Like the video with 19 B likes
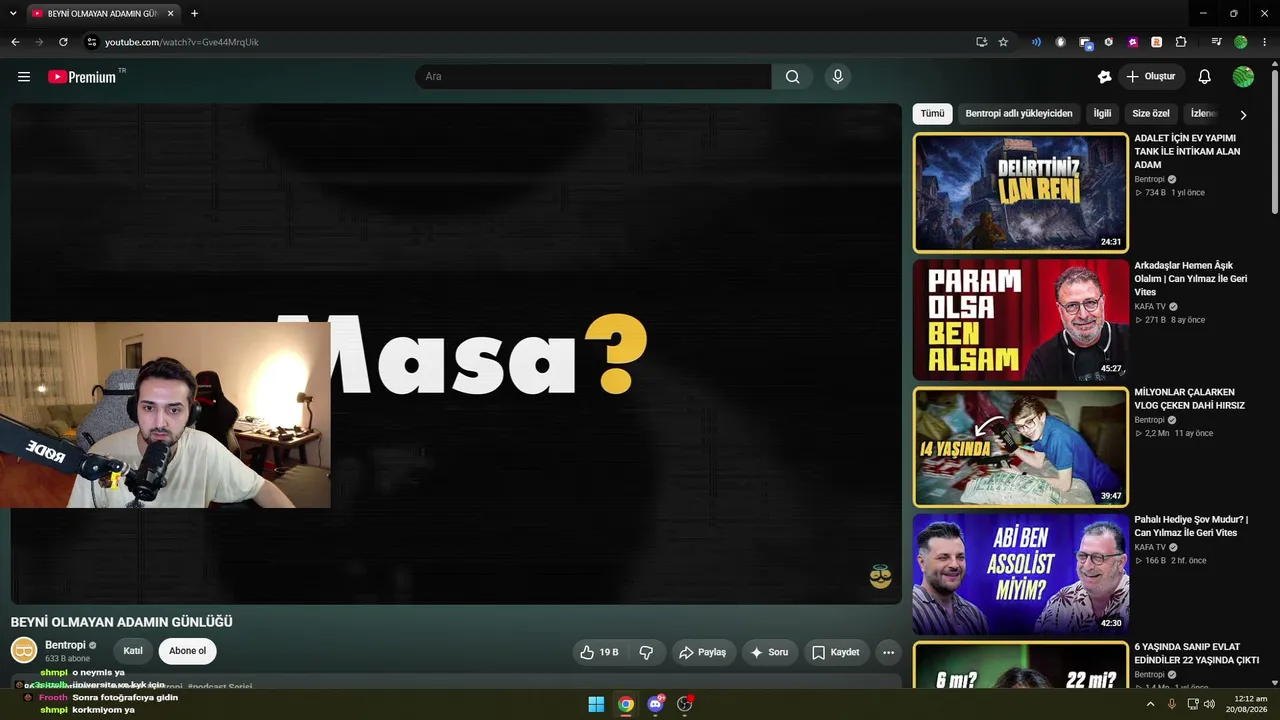The width and height of the screenshot is (1280, 720). point(598,652)
